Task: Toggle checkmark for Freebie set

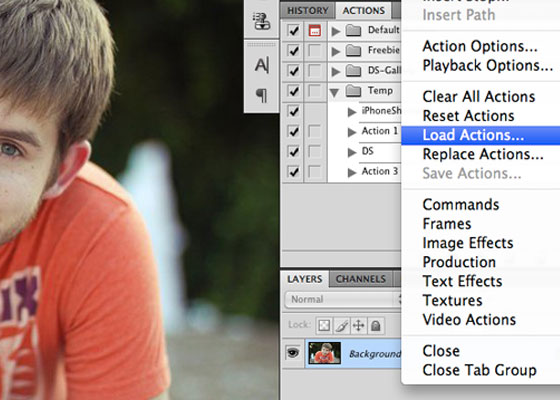Action: (293, 51)
